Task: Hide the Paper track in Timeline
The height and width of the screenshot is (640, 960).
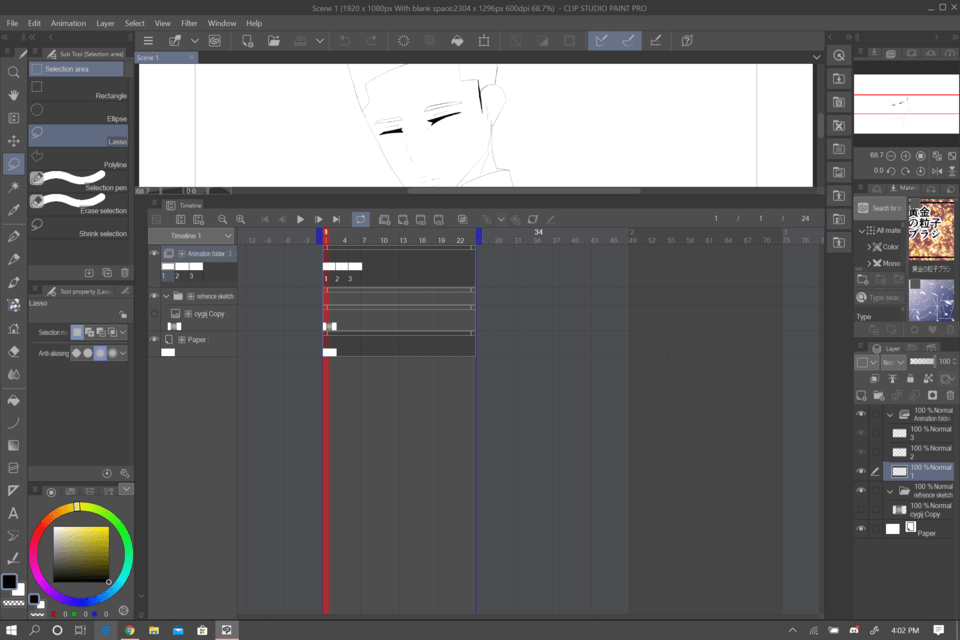Action: click(x=154, y=340)
